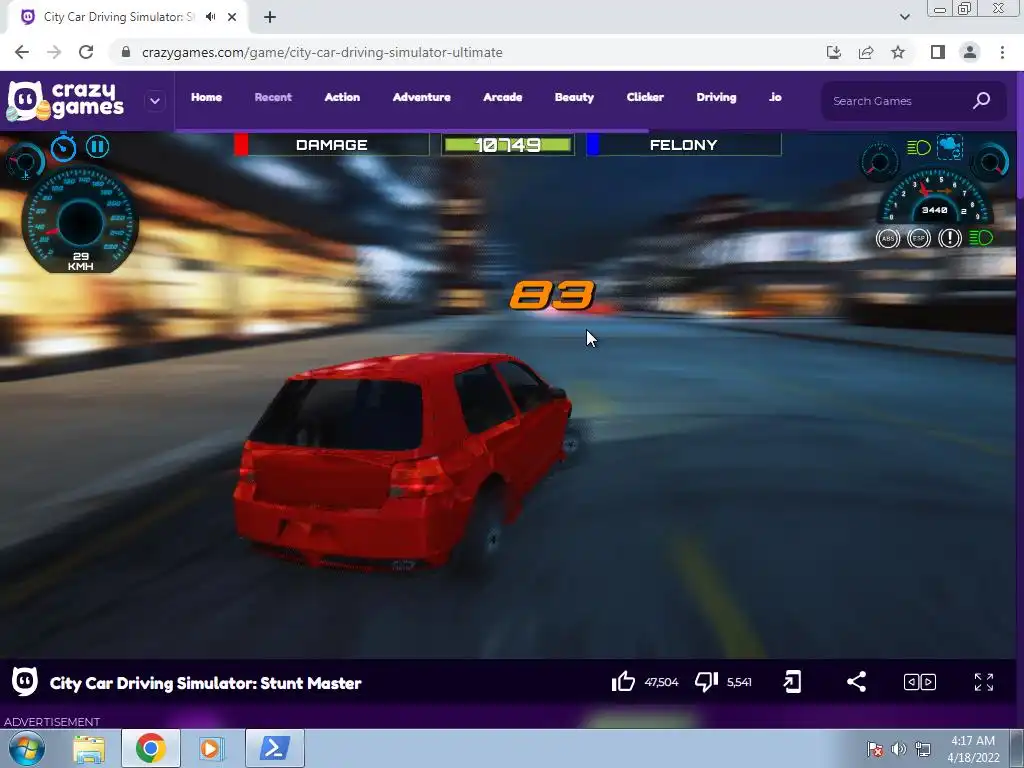Click the weather cloud change icon
The image size is (1024, 768).
tap(950, 147)
